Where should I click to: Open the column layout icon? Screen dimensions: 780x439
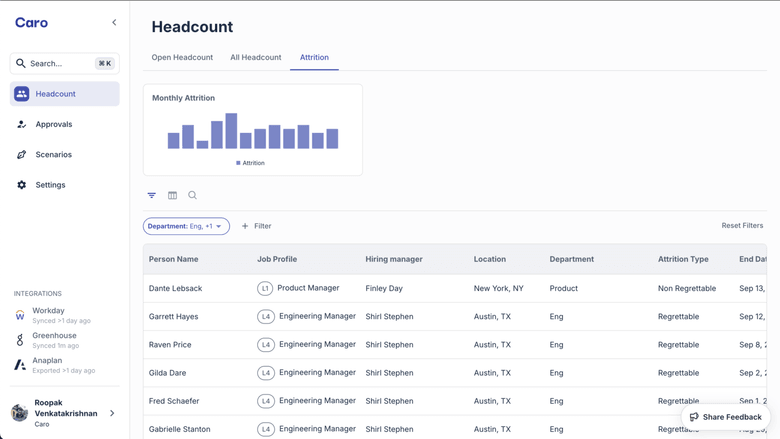point(172,196)
